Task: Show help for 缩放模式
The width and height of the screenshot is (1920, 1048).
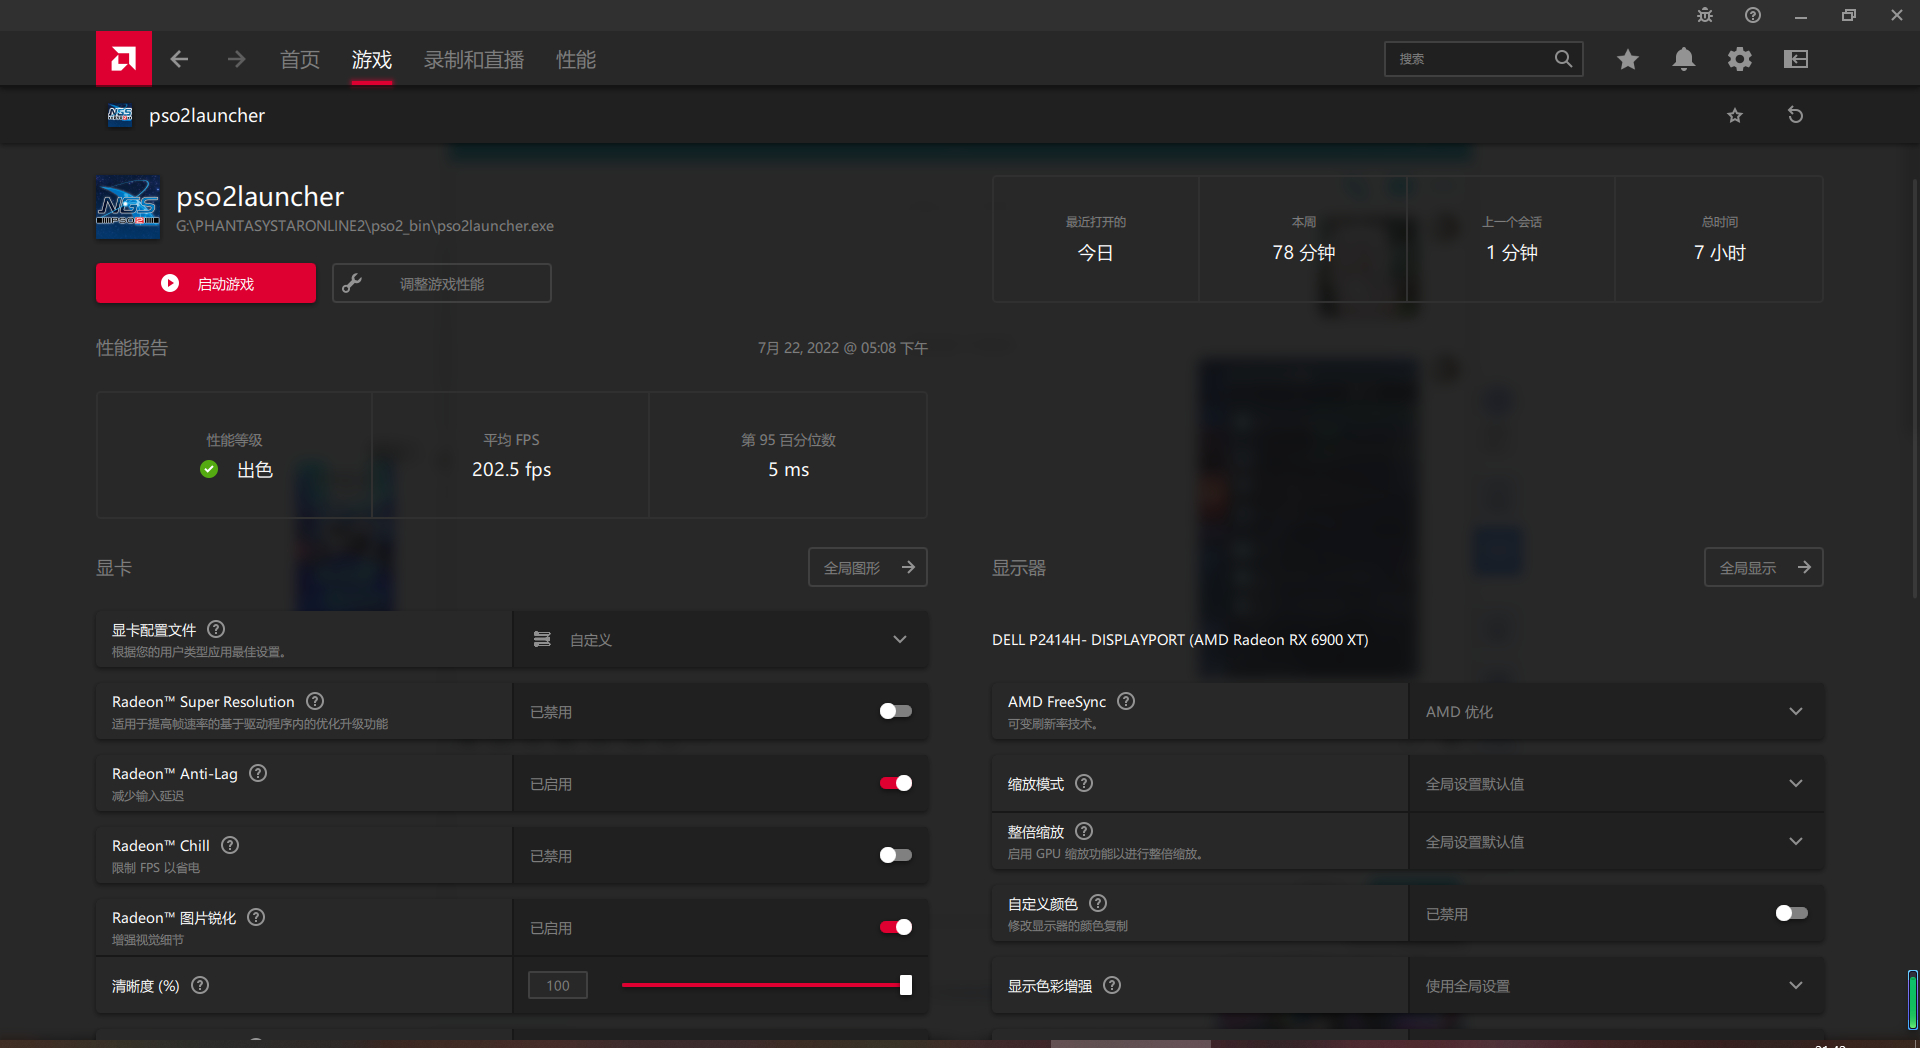Action: pyautogui.click(x=1084, y=783)
